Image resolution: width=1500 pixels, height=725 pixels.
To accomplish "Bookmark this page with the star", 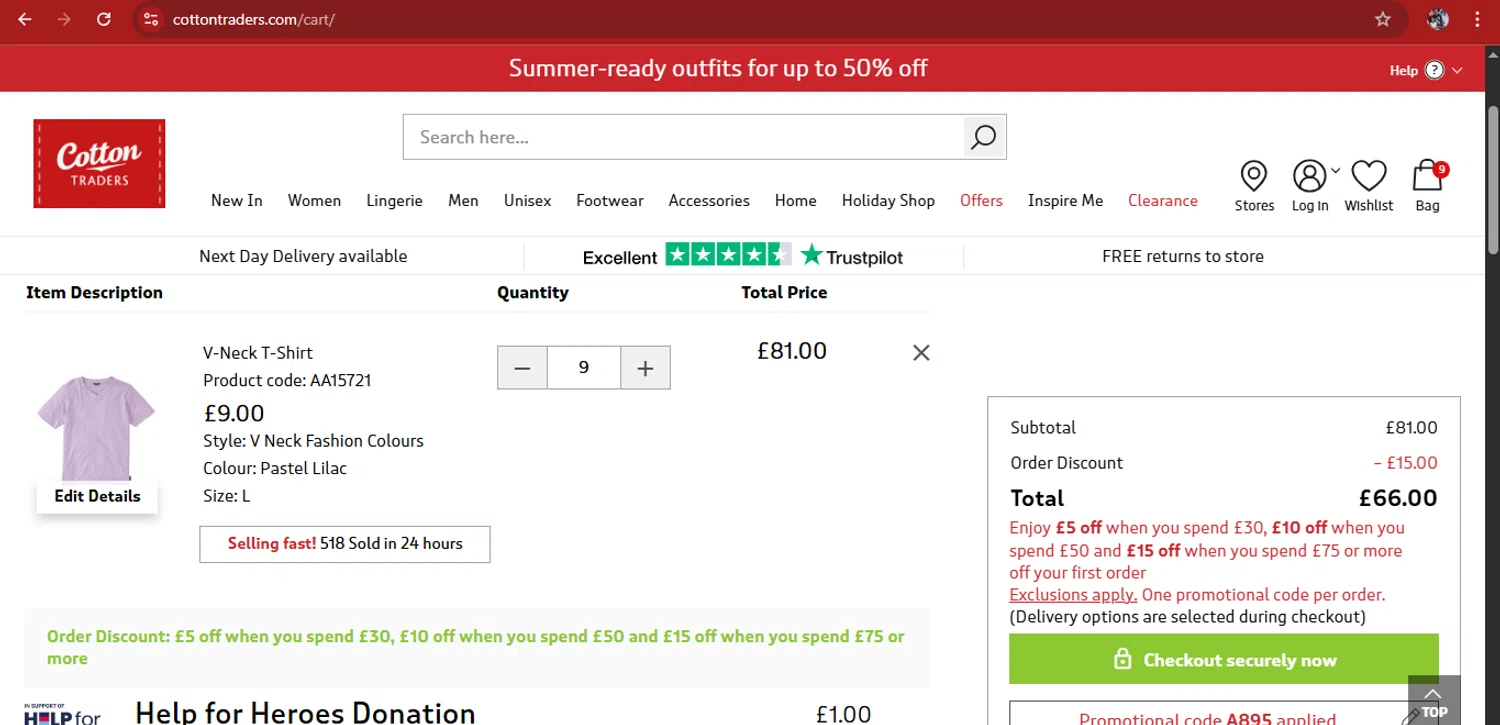I will coord(1383,19).
